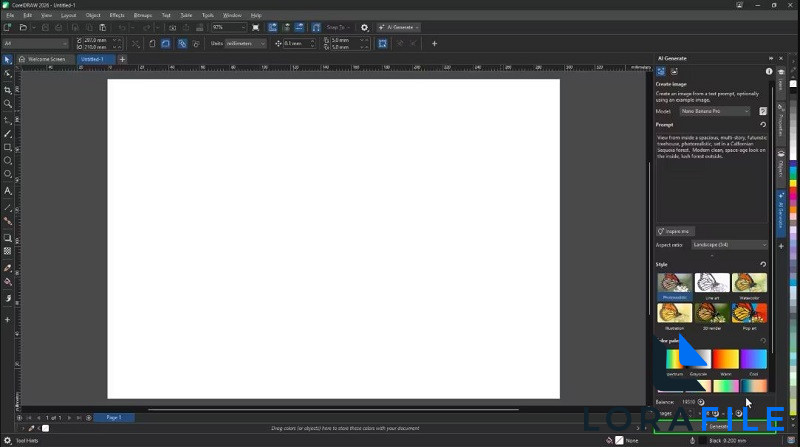Select the Polygon tool
Image resolution: width=800 pixels, height=447 pixels.
(x=7, y=174)
